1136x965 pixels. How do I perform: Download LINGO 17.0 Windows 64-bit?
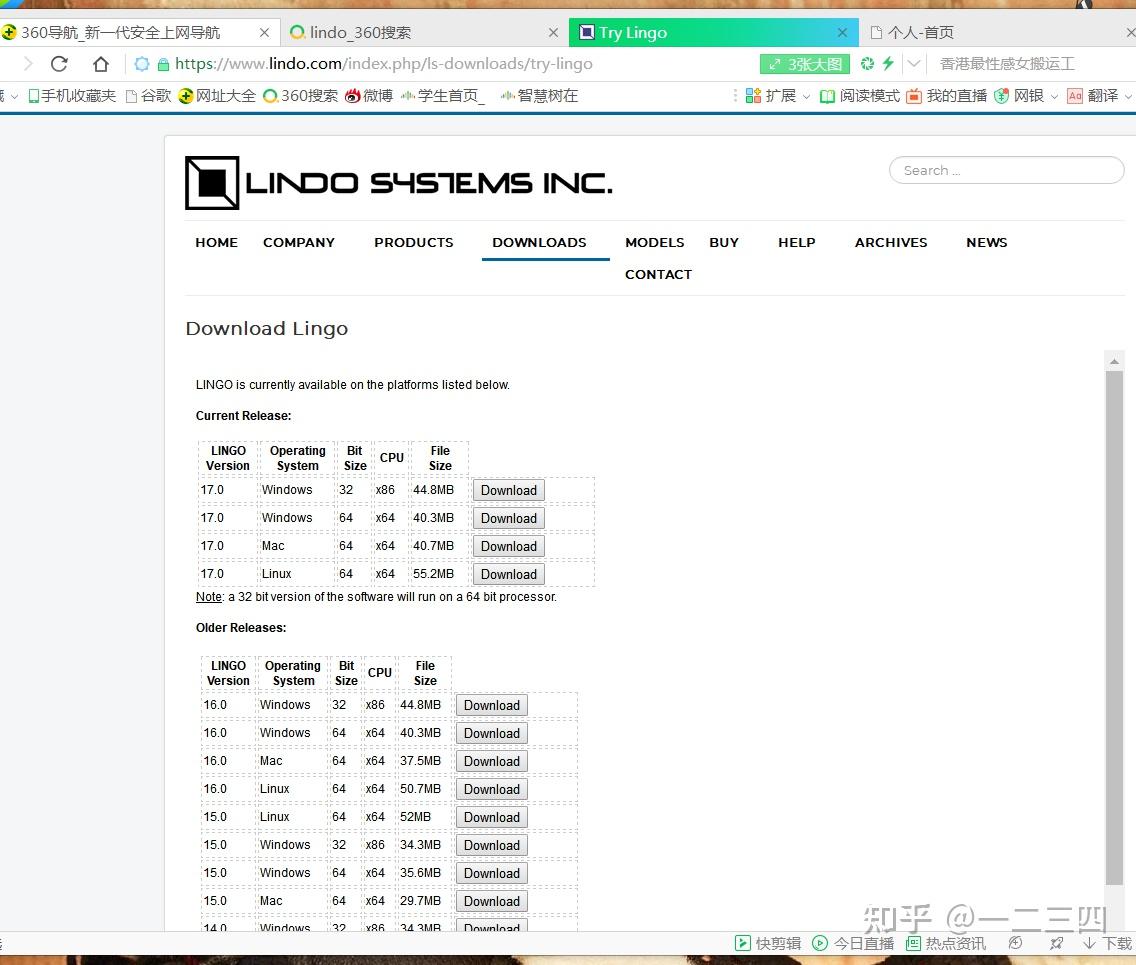pyautogui.click(x=509, y=518)
